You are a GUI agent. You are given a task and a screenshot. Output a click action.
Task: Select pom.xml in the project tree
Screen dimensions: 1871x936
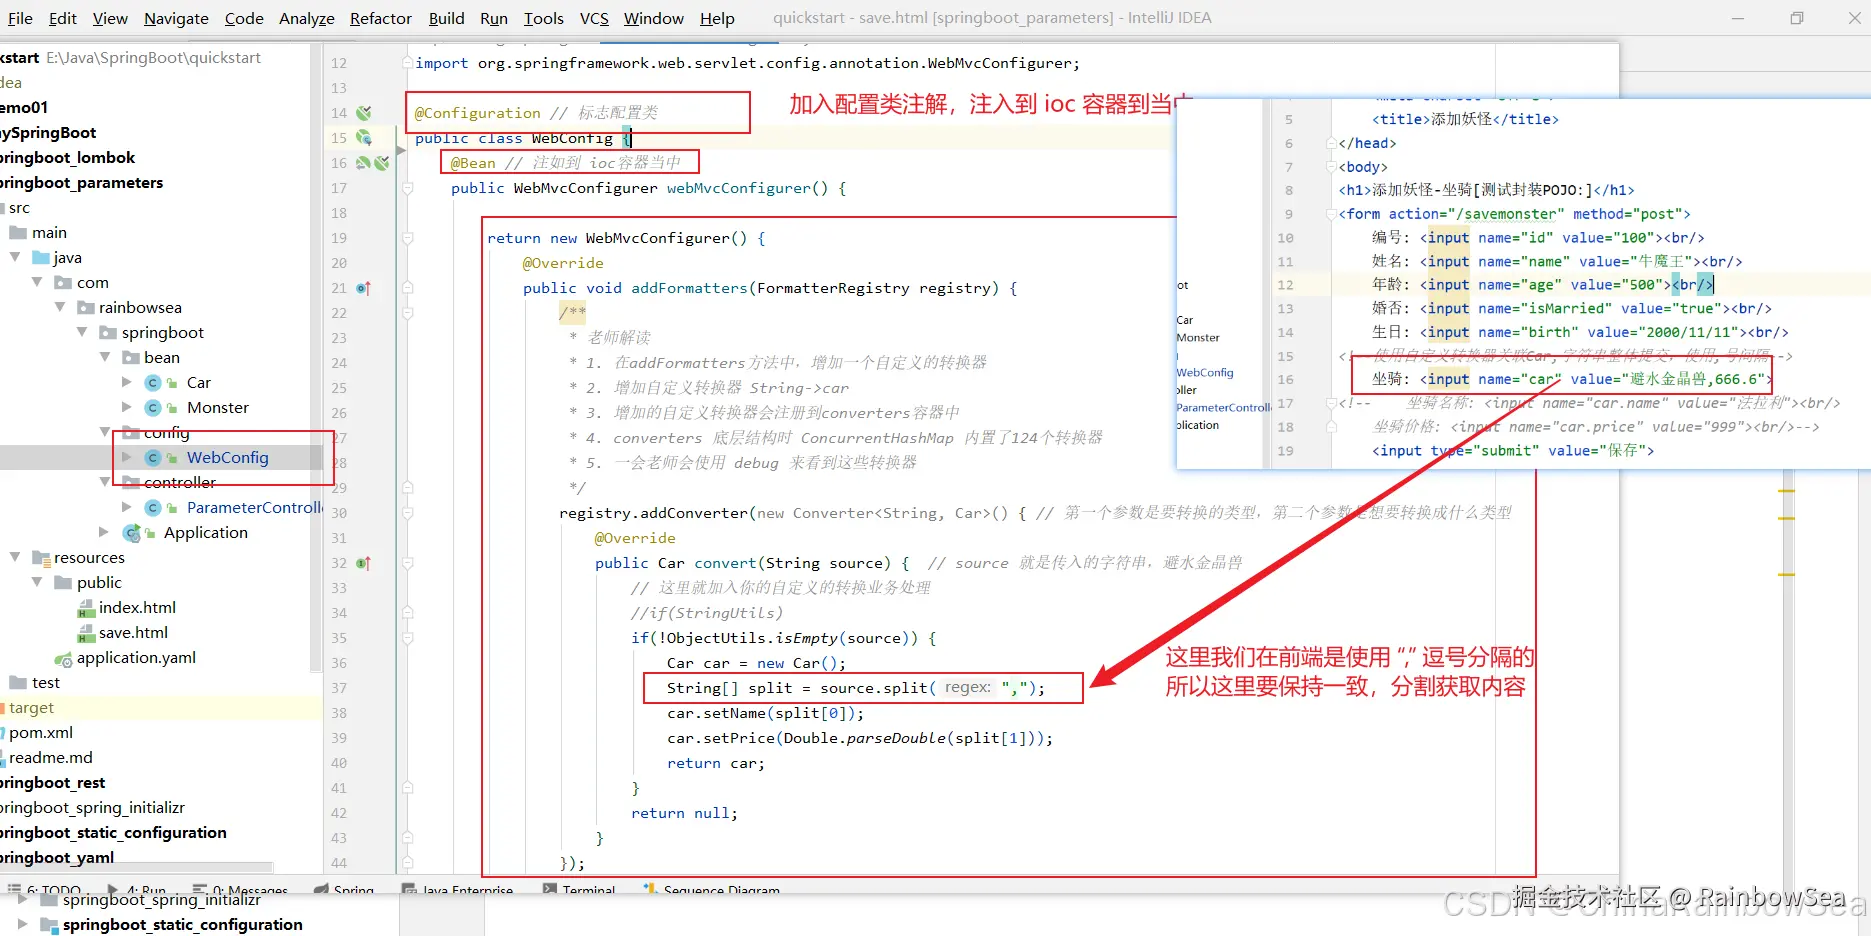(41, 733)
